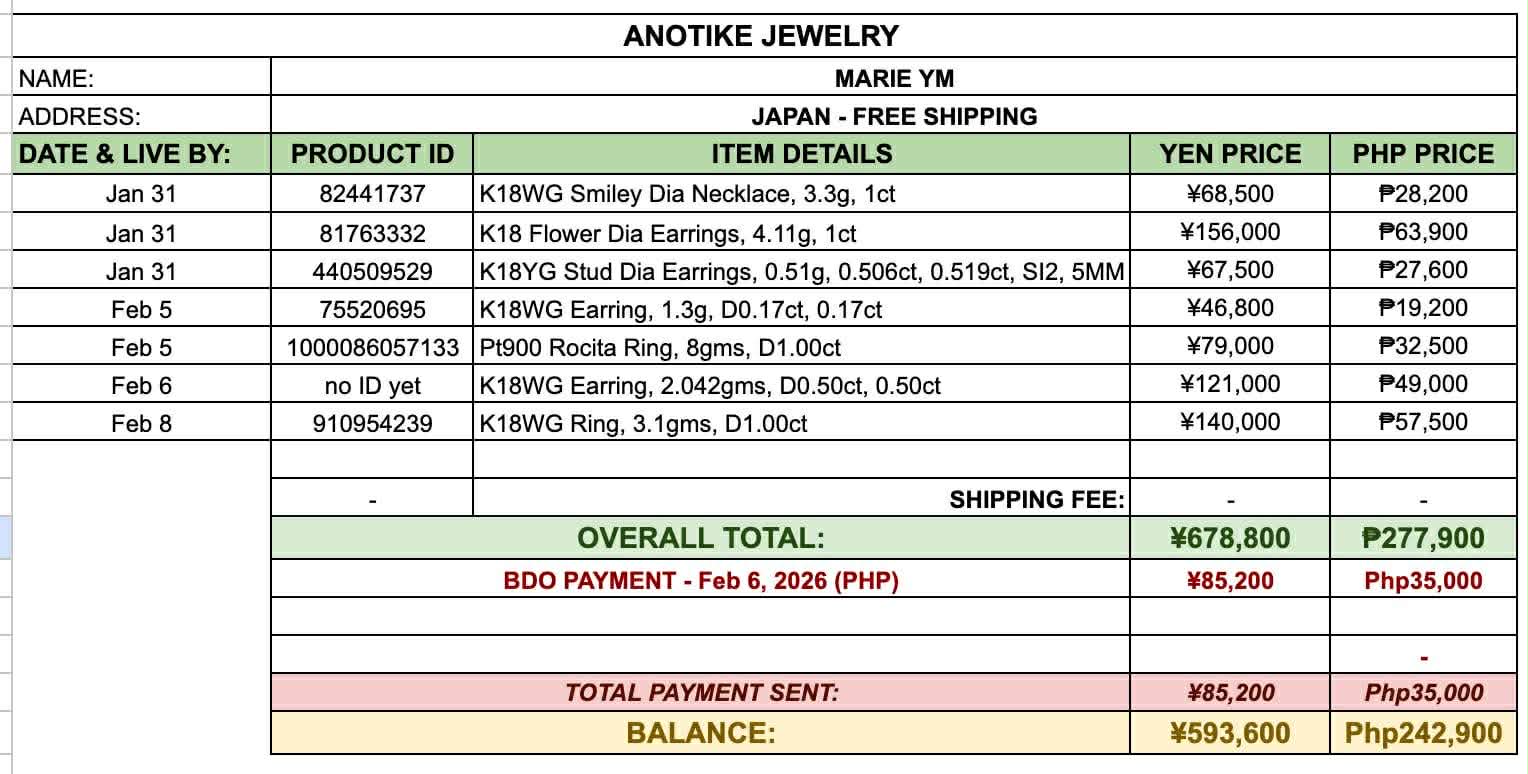
Task: Select the PRODUCT ID column header
Action: coord(372,154)
